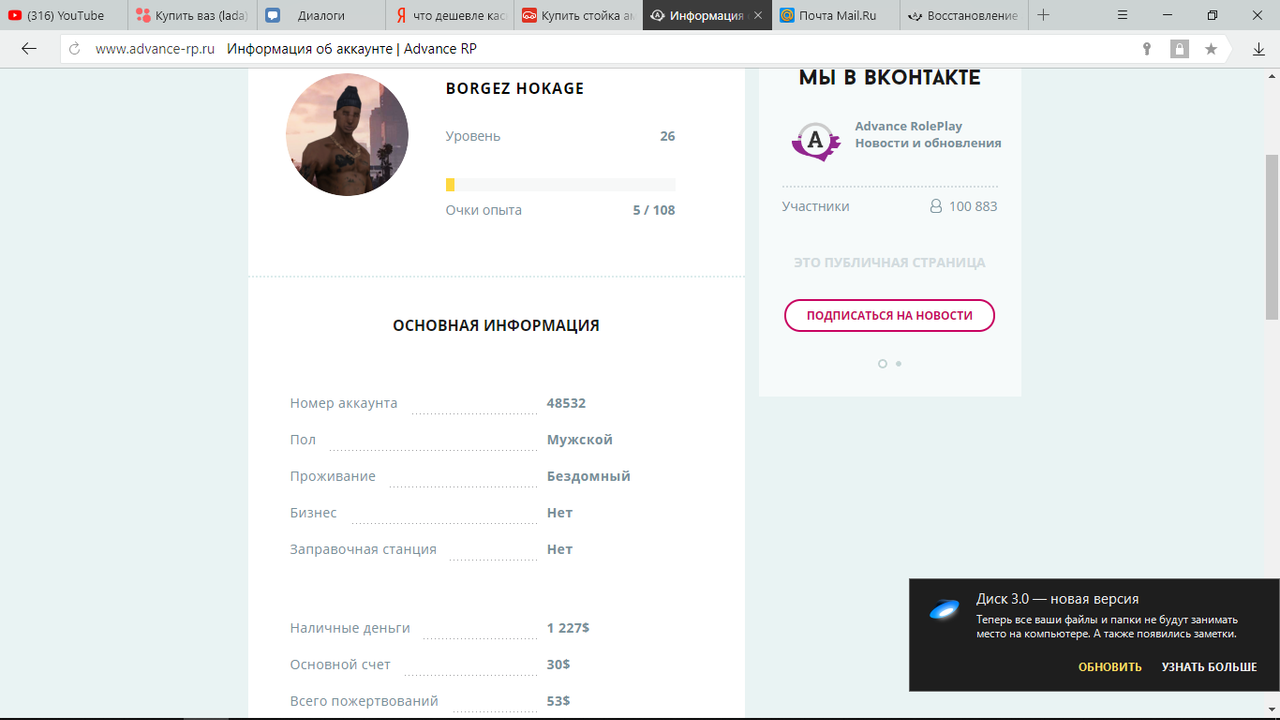The image size is (1280, 720).
Task: Click the experience points progress bar
Action: pyautogui.click(x=560, y=185)
